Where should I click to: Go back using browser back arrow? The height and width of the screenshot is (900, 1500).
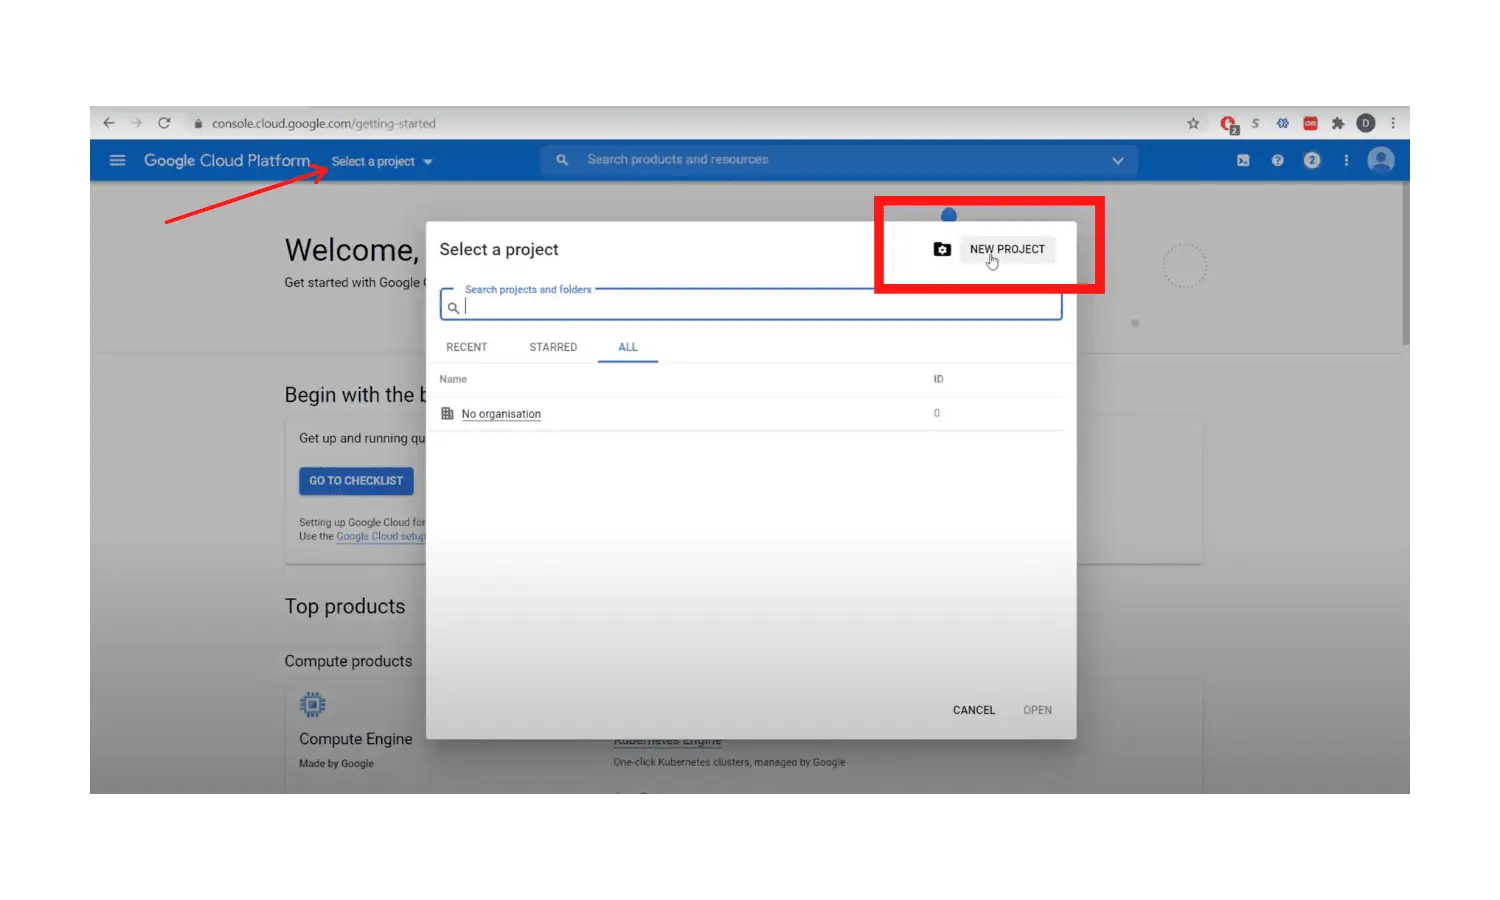(x=109, y=123)
